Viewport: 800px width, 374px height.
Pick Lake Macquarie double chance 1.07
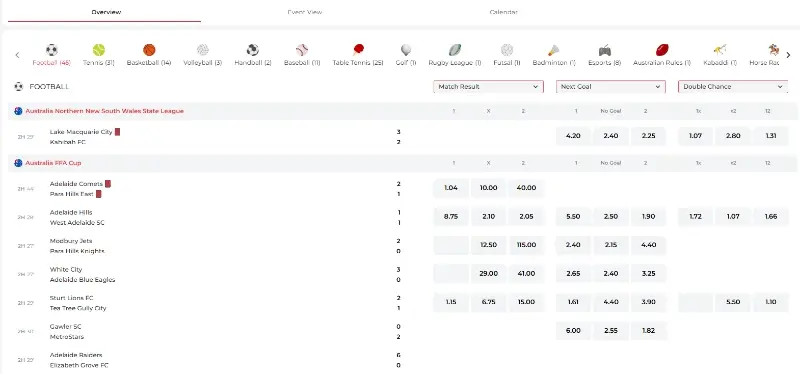695,136
